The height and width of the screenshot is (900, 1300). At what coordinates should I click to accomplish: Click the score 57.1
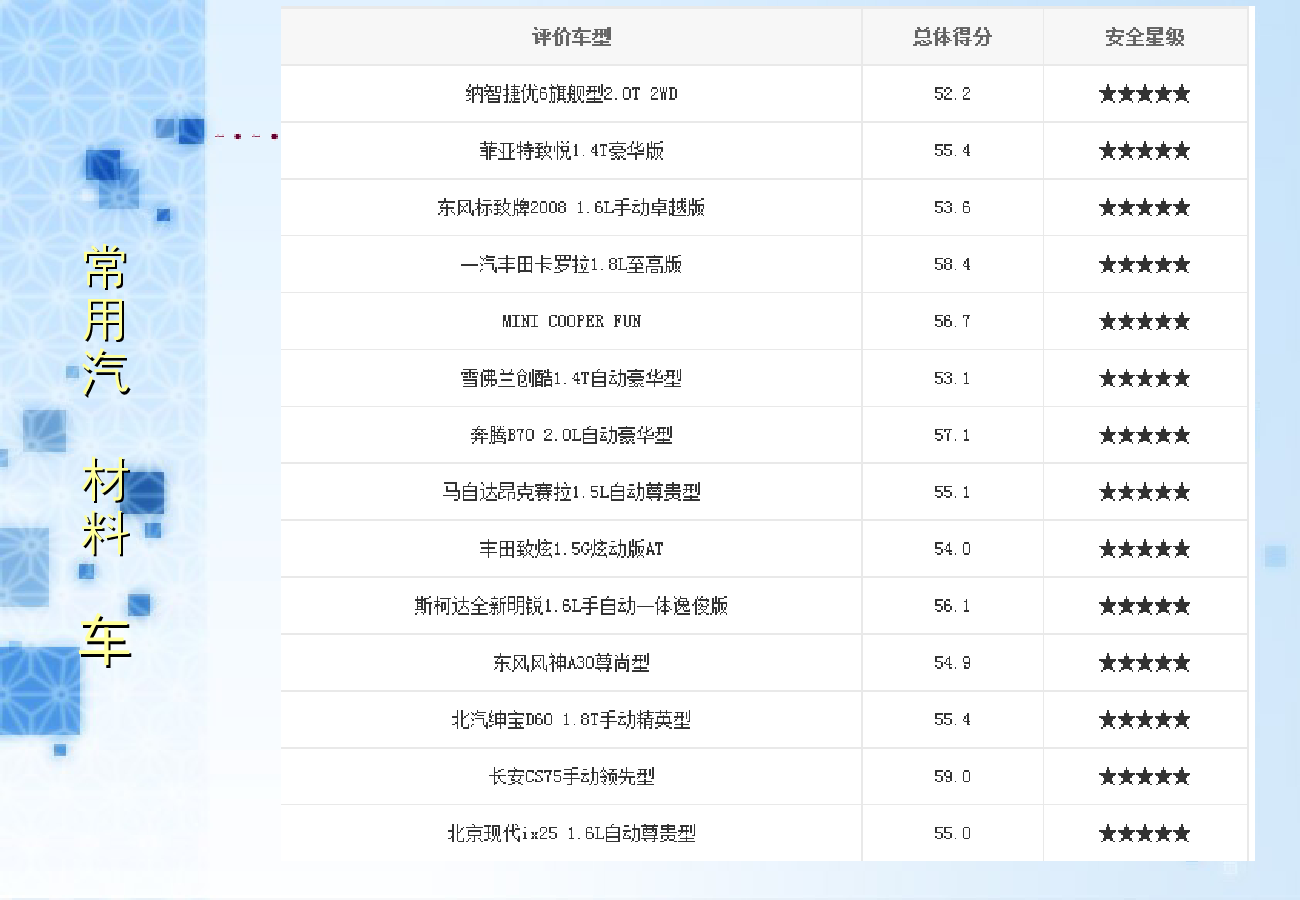952,435
